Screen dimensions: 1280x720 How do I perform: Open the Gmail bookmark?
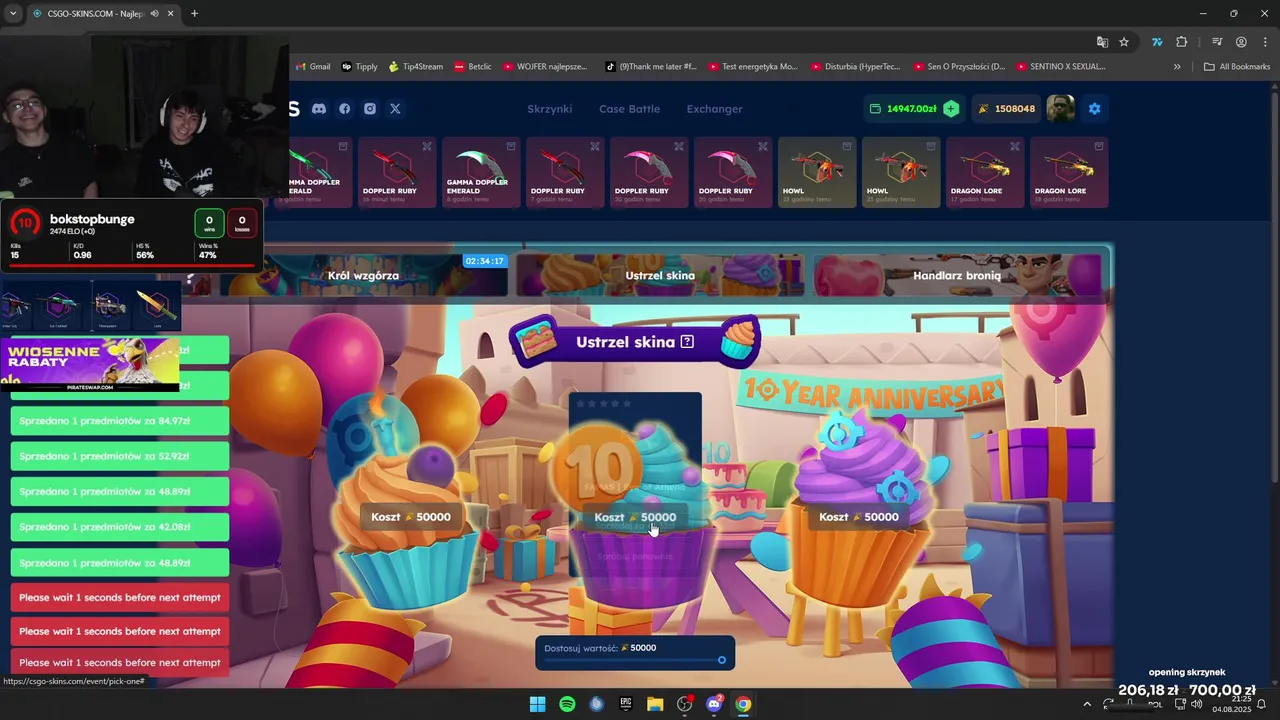click(x=313, y=67)
